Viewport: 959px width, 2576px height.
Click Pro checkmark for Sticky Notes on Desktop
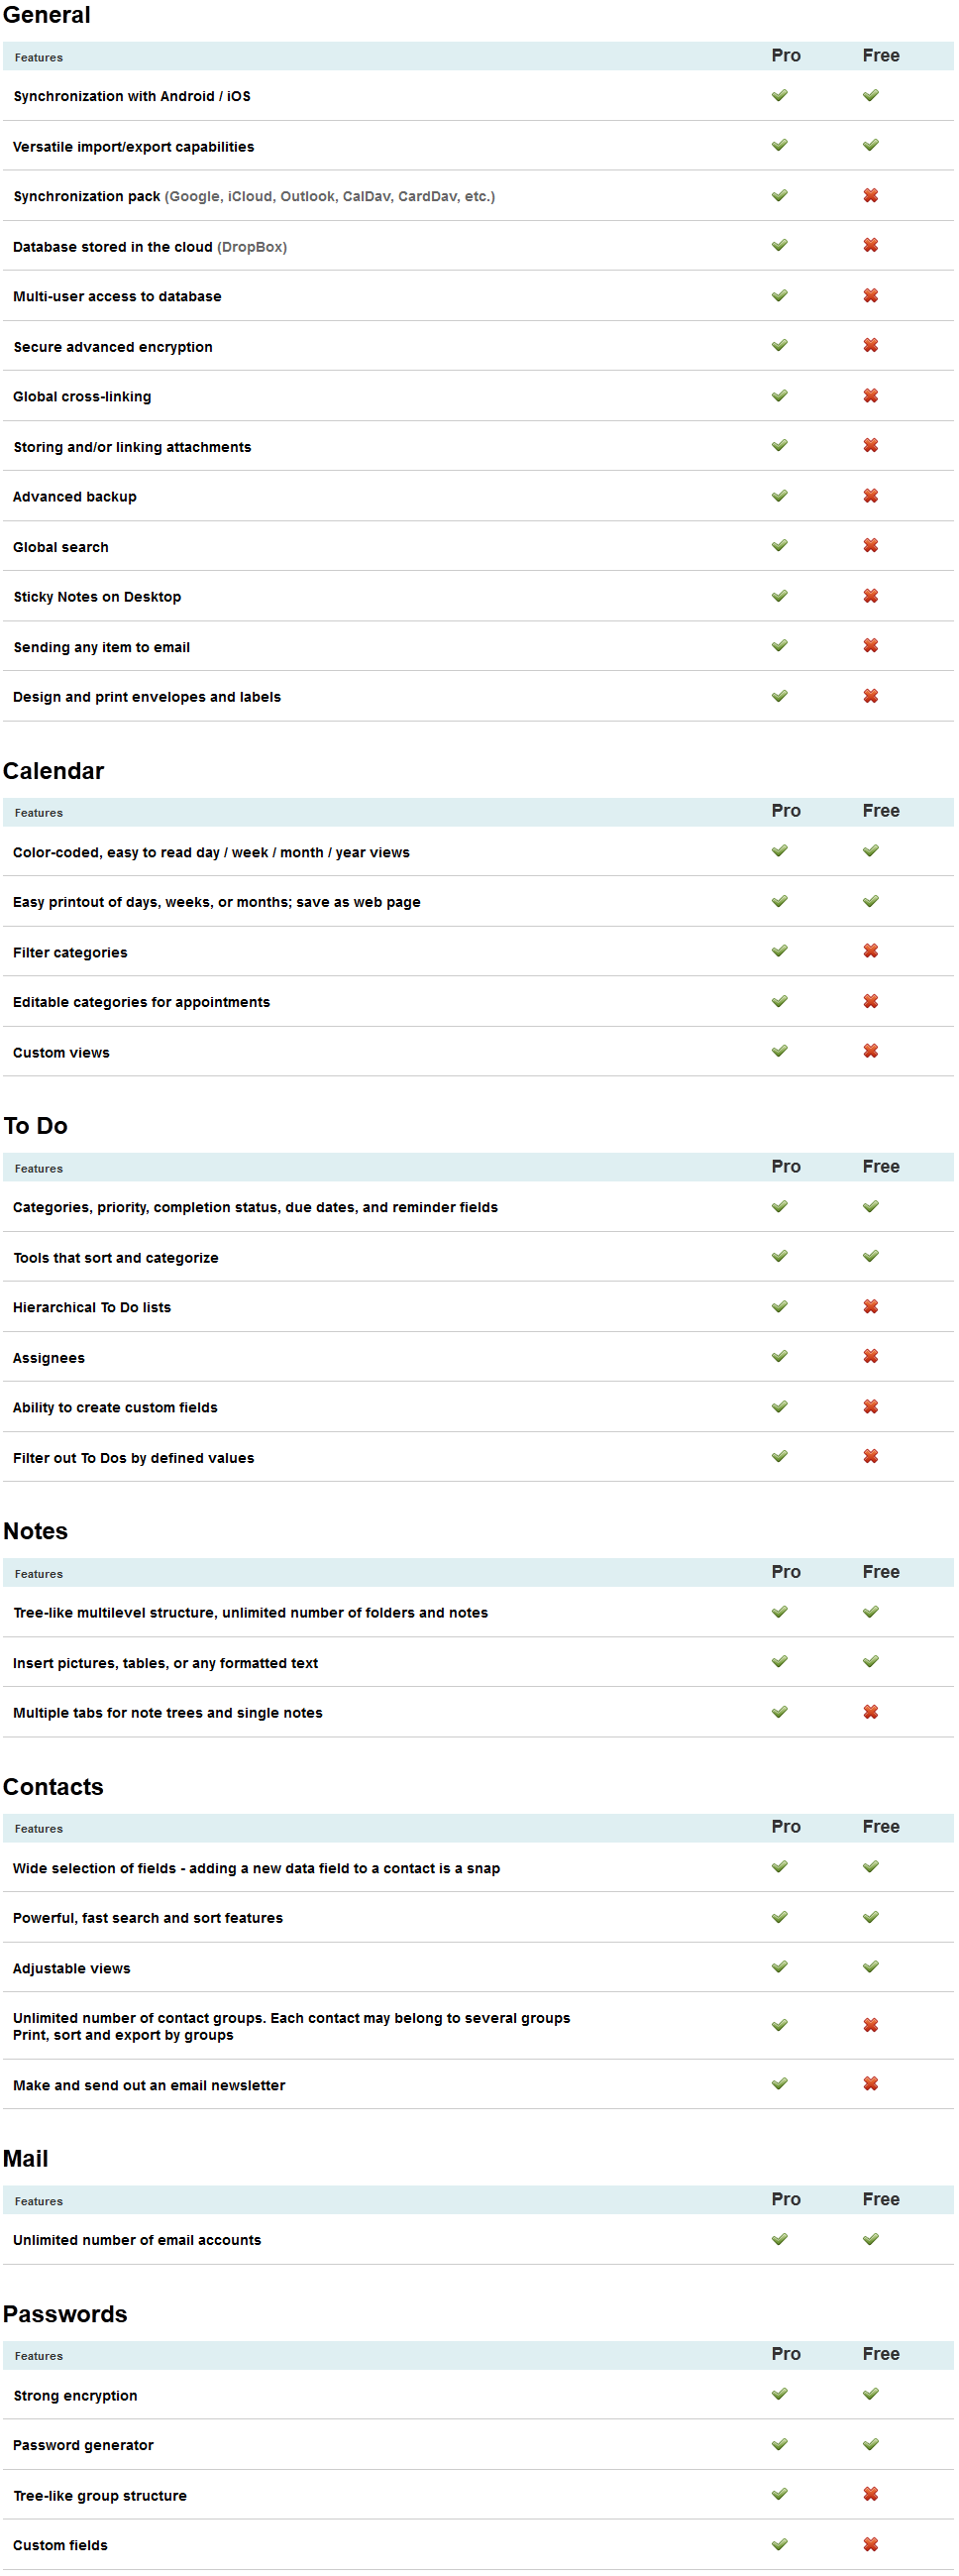779,596
